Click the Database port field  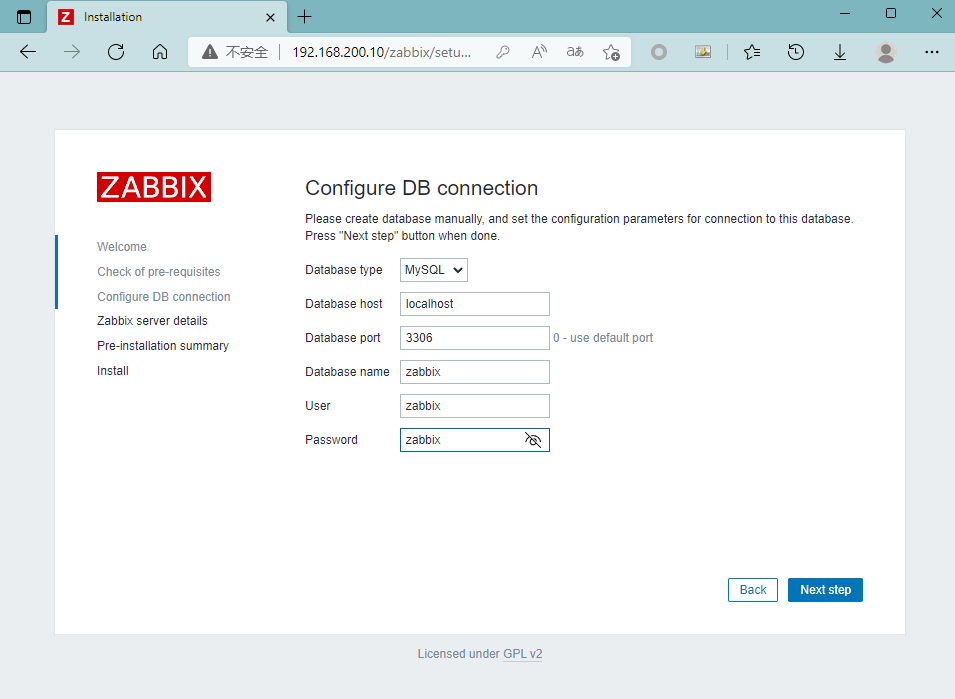475,338
